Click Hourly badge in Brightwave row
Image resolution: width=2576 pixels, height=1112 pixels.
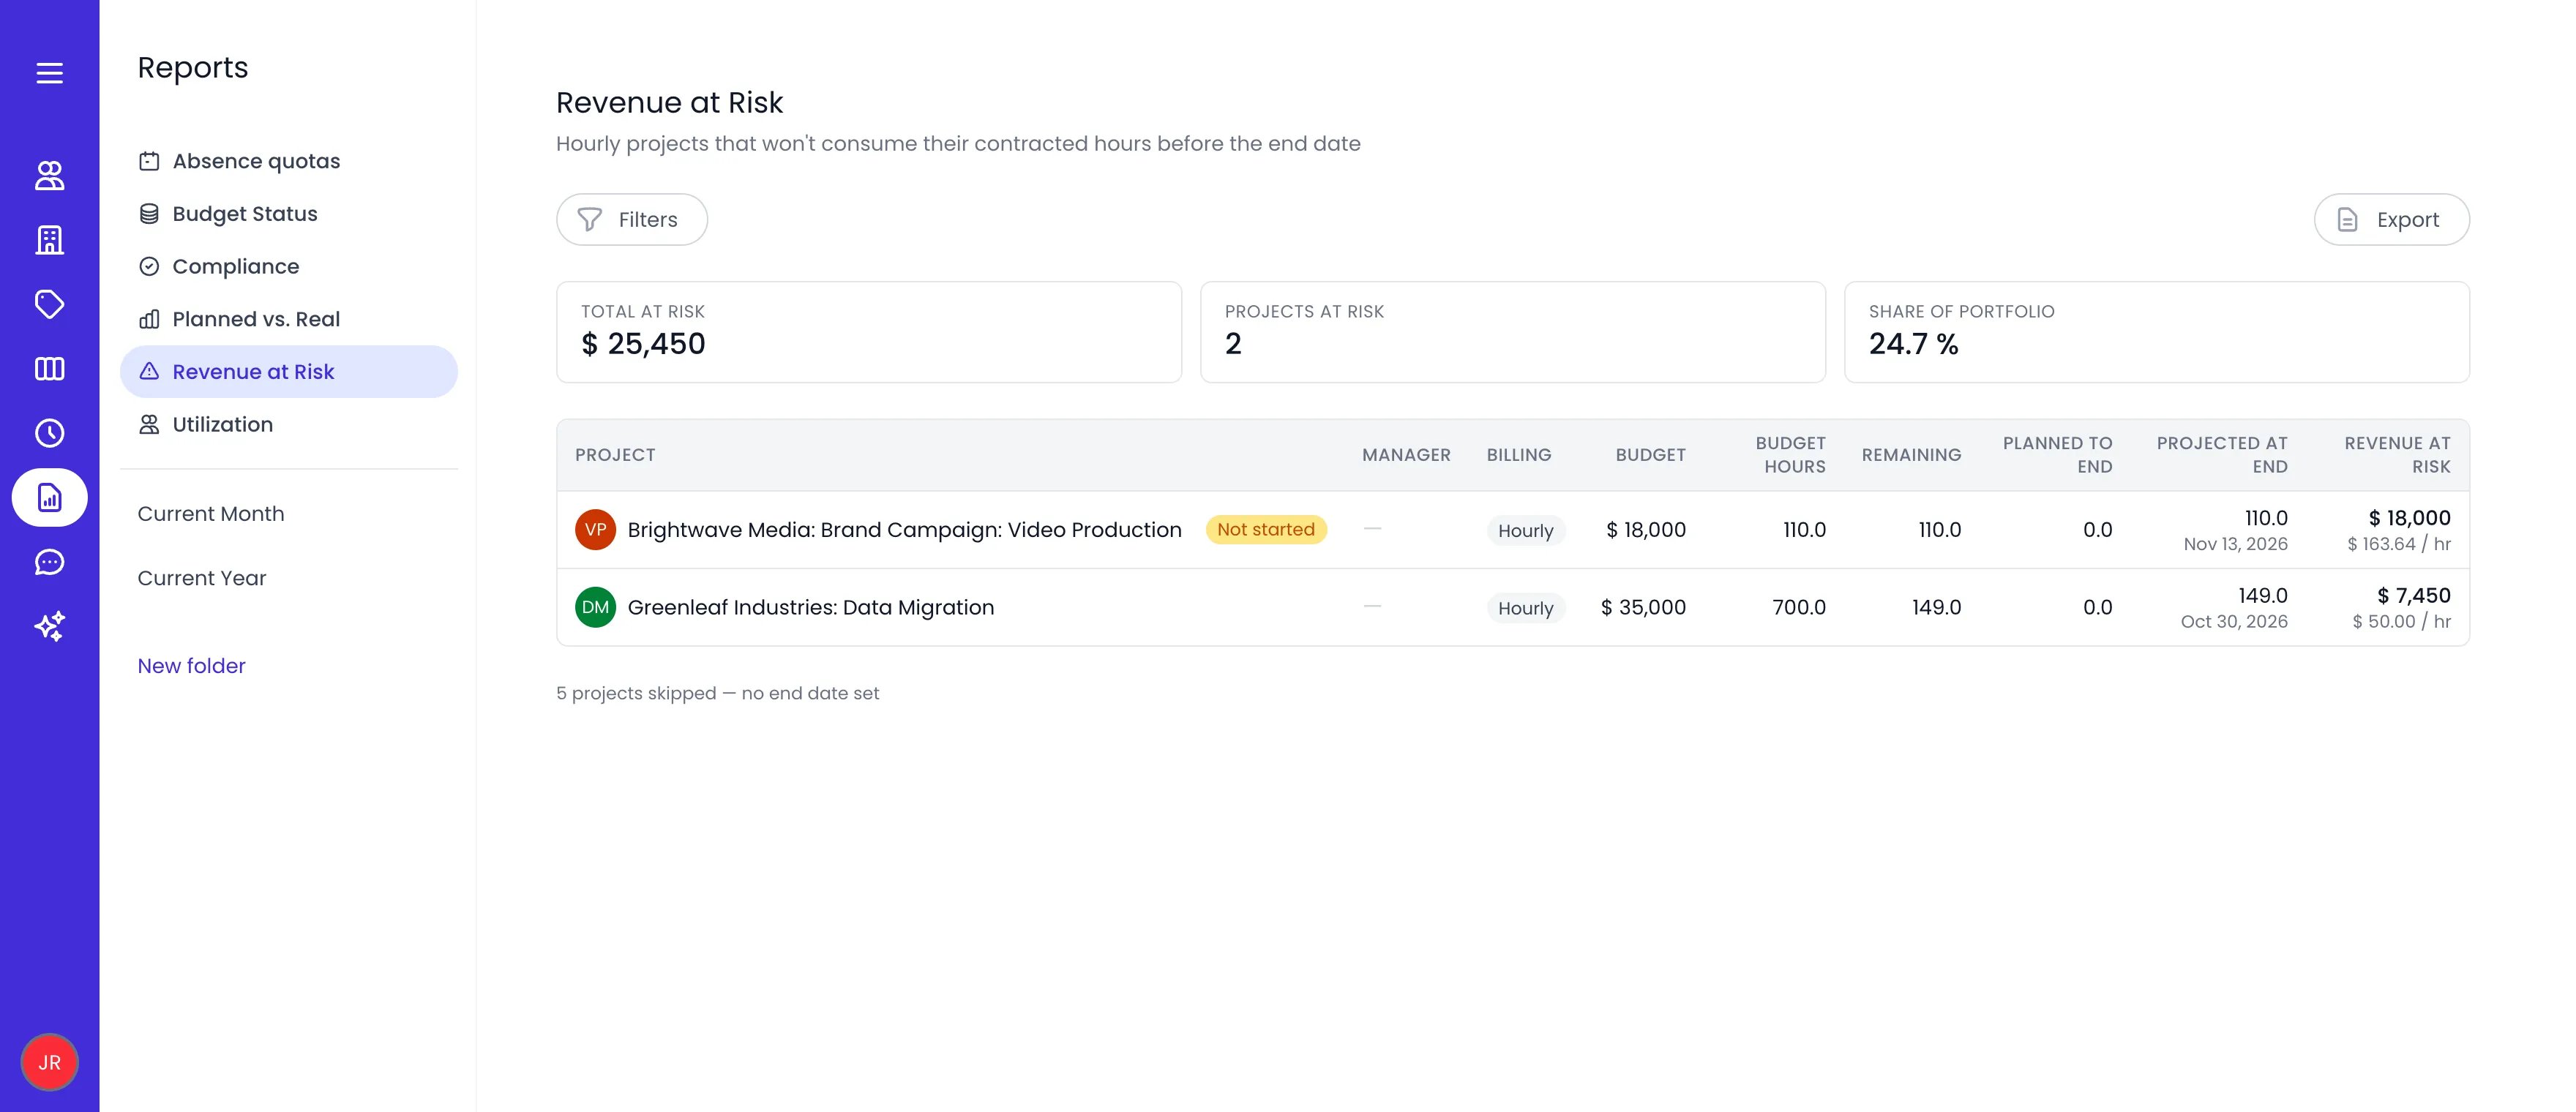[x=1525, y=531]
